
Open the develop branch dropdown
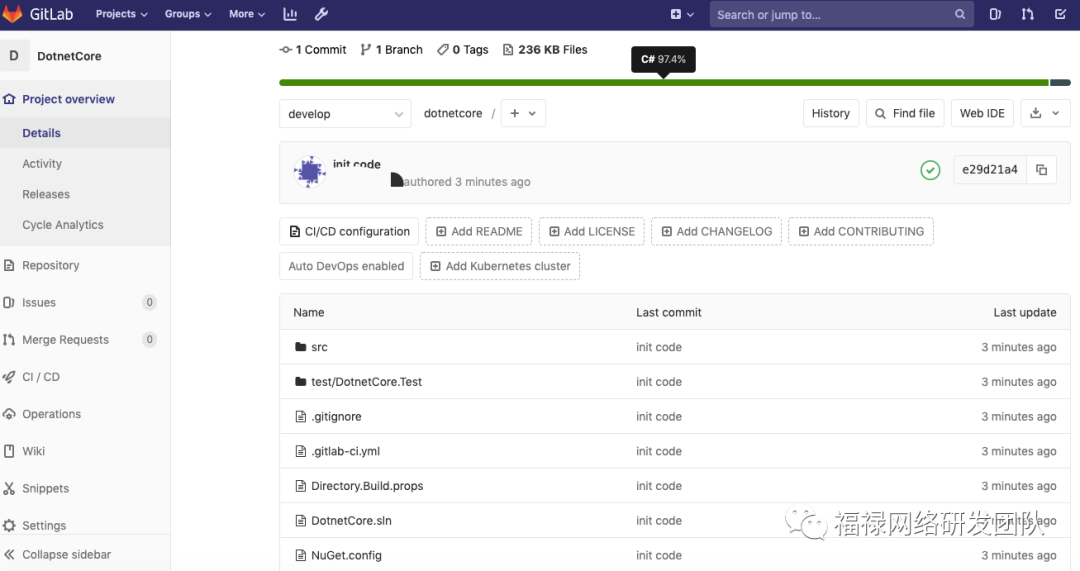(345, 114)
